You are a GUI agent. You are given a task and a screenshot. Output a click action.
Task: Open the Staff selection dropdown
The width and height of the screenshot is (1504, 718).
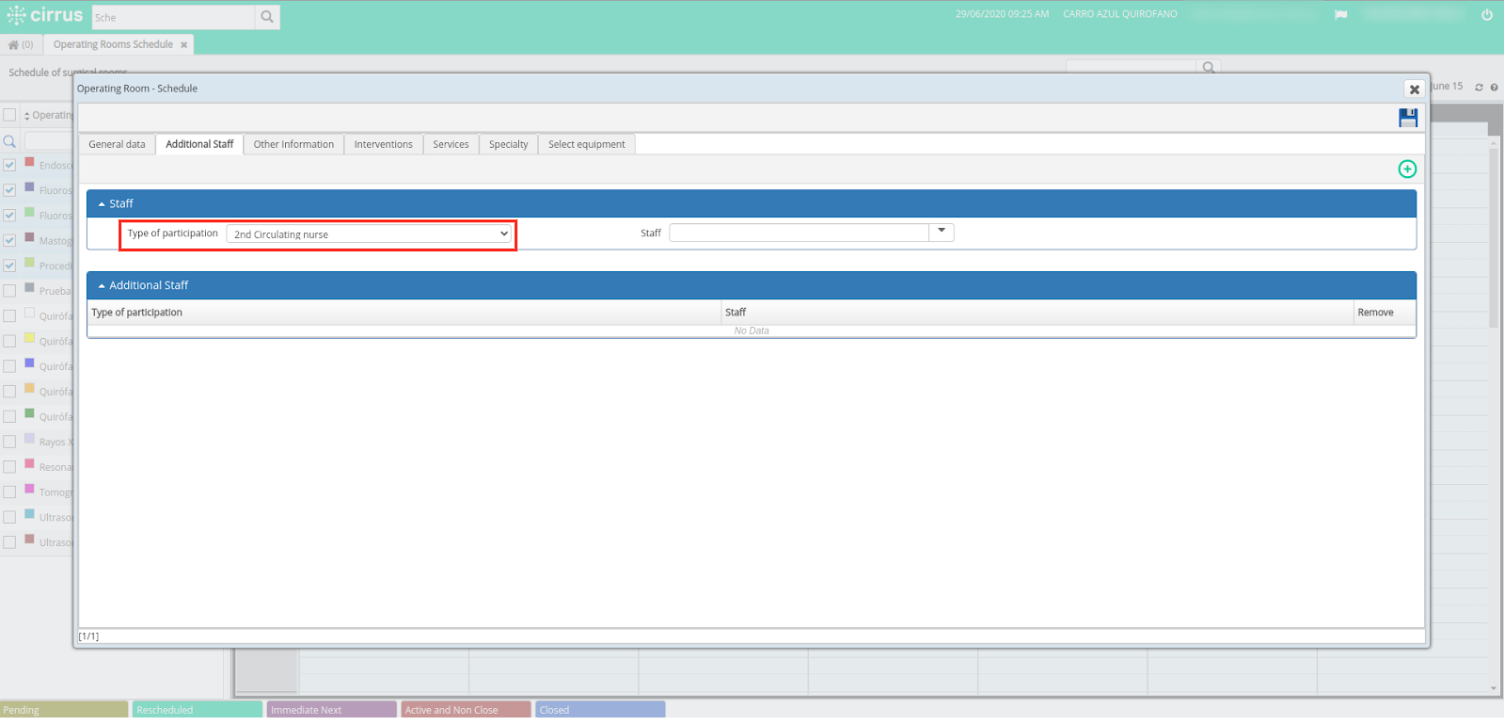(x=940, y=231)
